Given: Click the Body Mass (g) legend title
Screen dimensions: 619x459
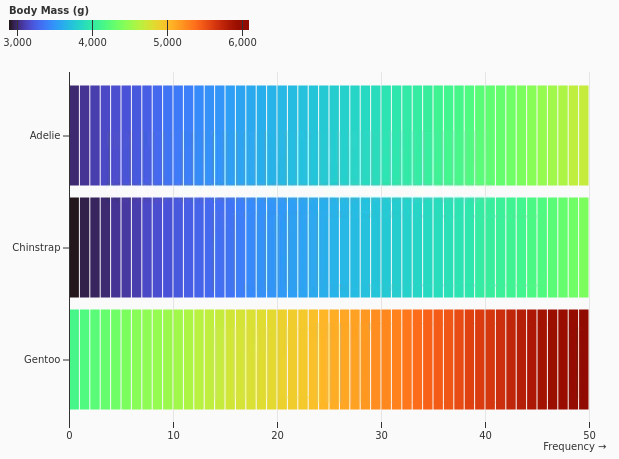Looking at the screenshot, I should pos(49,10).
